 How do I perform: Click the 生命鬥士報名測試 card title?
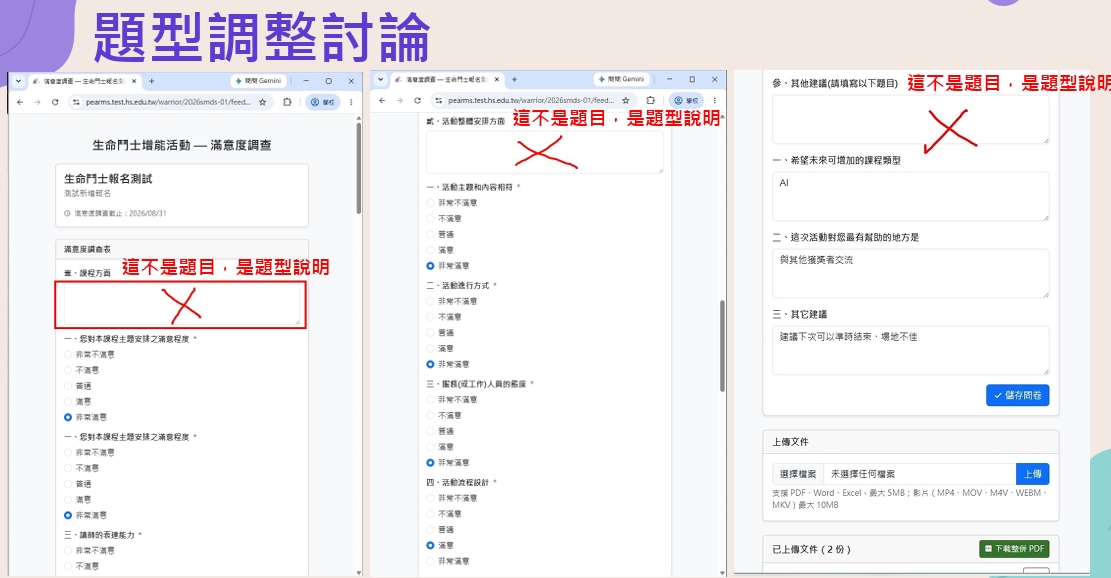[108, 178]
